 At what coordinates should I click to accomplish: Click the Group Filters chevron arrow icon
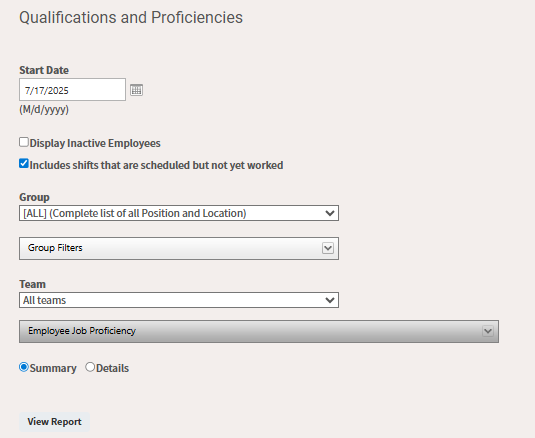pos(328,248)
